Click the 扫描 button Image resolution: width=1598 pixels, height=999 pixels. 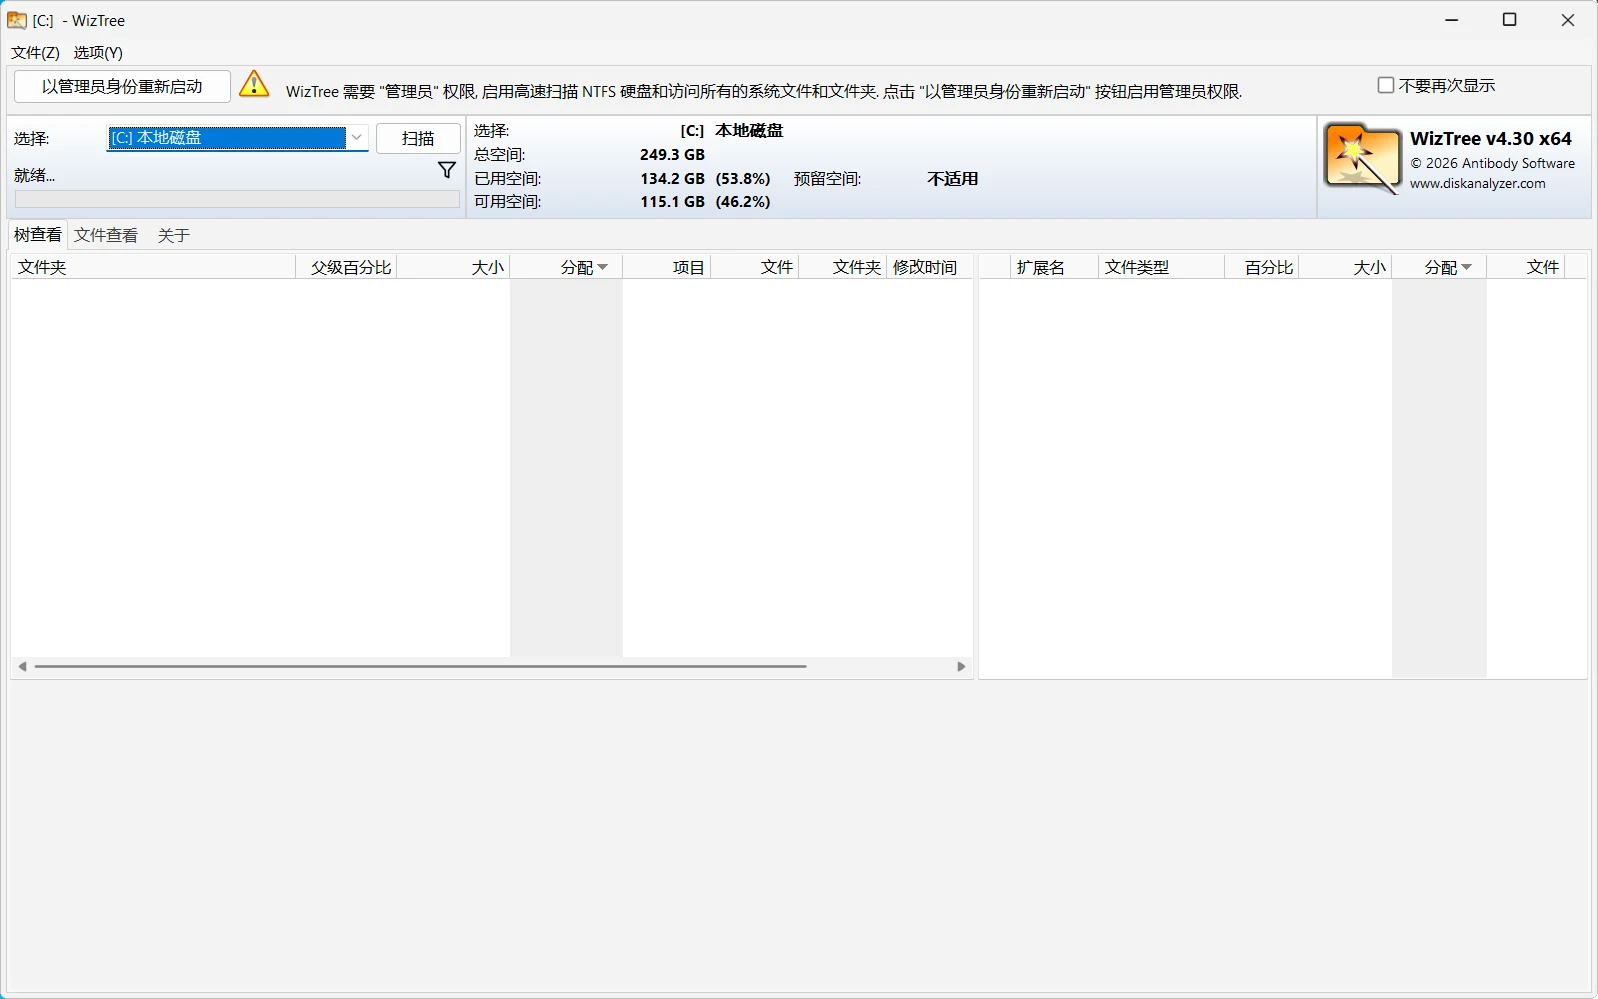click(x=418, y=138)
